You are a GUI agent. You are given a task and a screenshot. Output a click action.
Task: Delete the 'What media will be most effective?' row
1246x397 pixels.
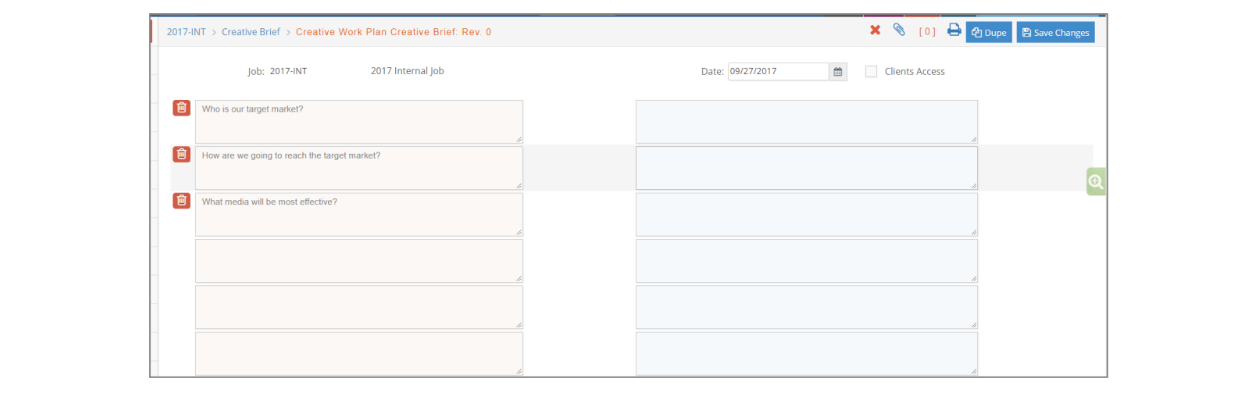click(181, 200)
